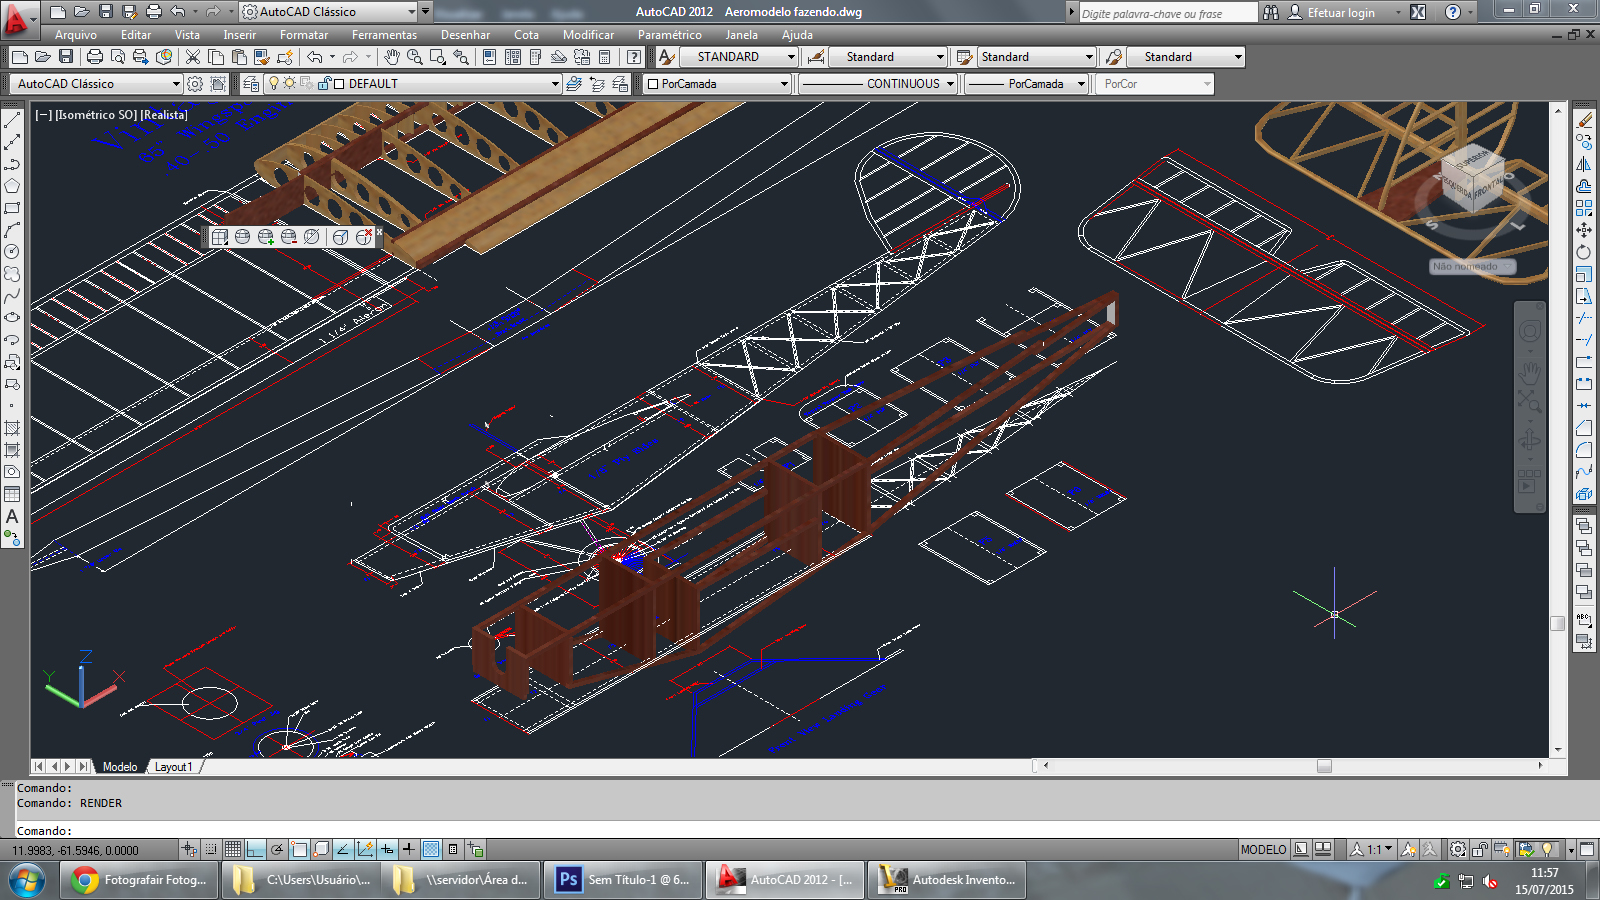Open the Desenhar menu
The image size is (1600, 900).
point(466,35)
